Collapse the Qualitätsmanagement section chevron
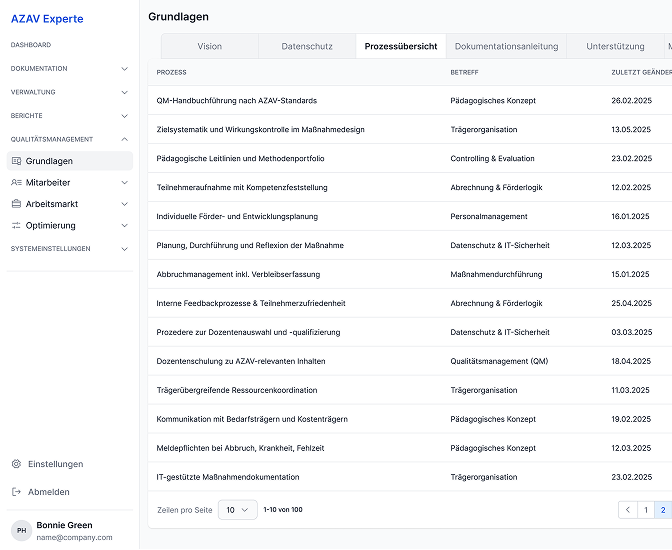The width and height of the screenshot is (672, 550). coord(125,139)
